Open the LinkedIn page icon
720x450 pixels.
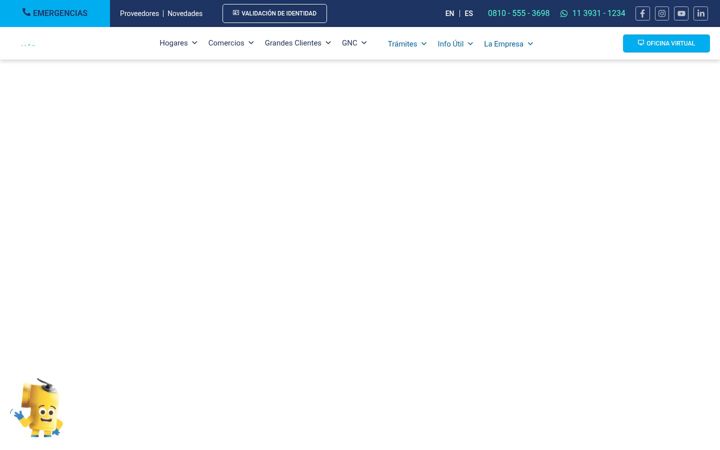(700, 13)
